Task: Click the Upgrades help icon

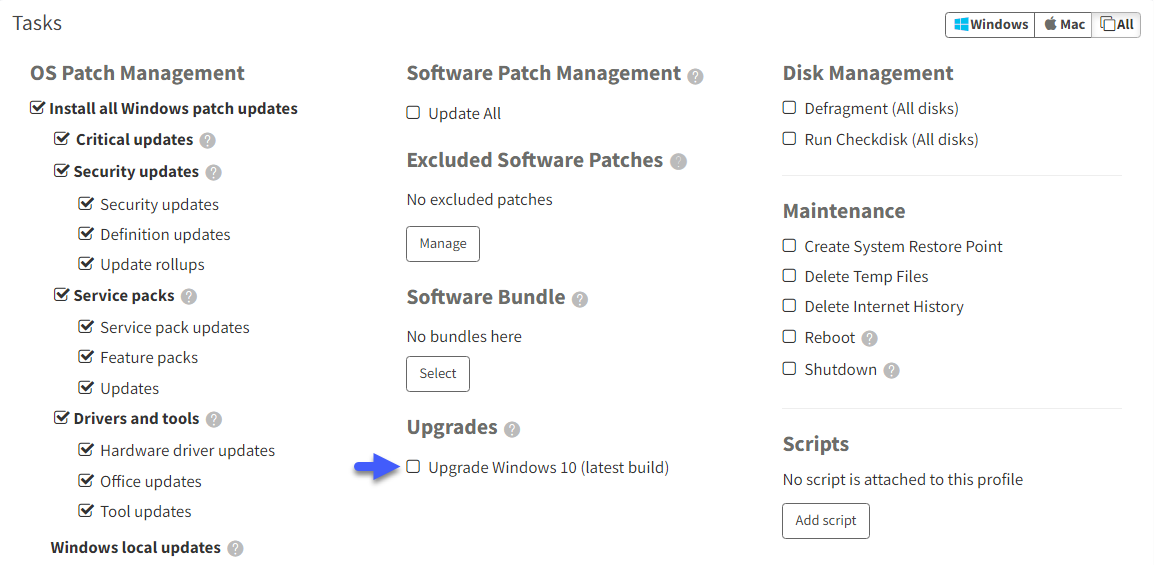Action: click(512, 430)
